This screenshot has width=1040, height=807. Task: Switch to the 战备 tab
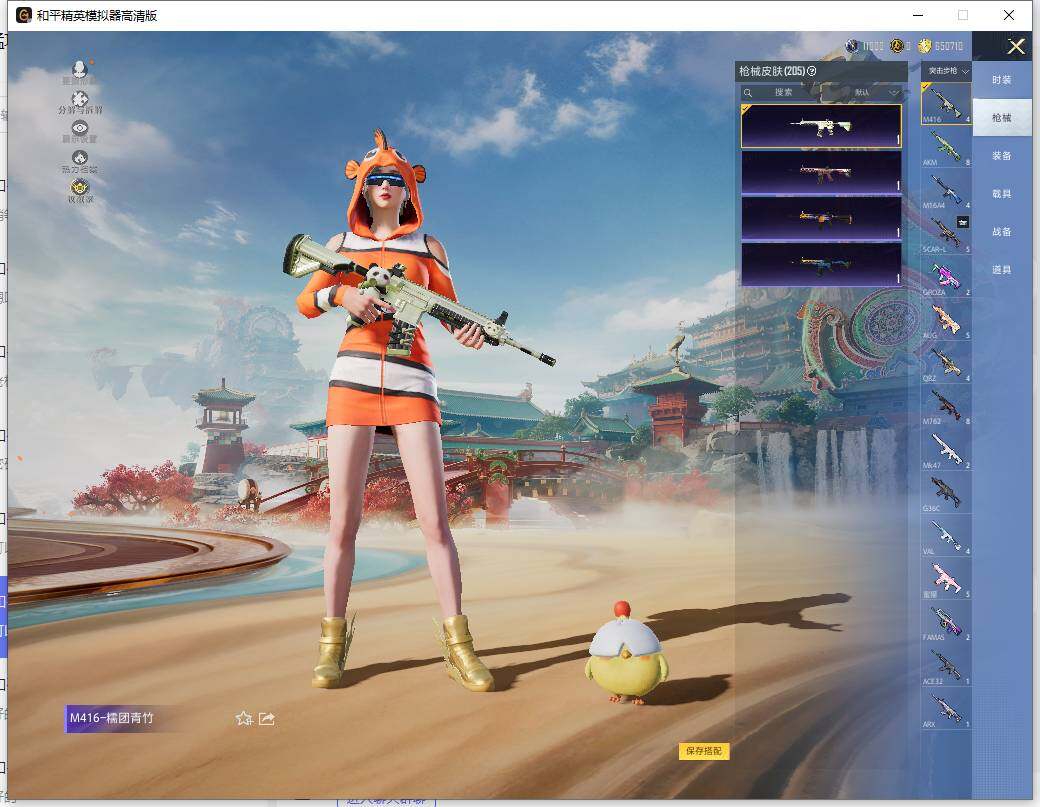point(1002,231)
